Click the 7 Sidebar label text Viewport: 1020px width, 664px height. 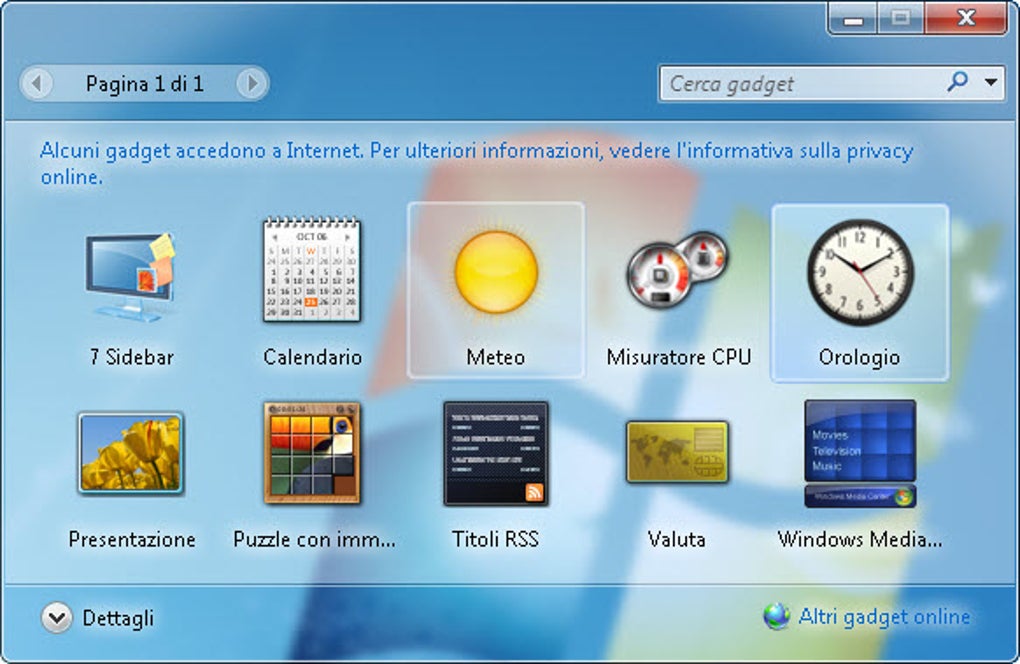tap(131, 357)
